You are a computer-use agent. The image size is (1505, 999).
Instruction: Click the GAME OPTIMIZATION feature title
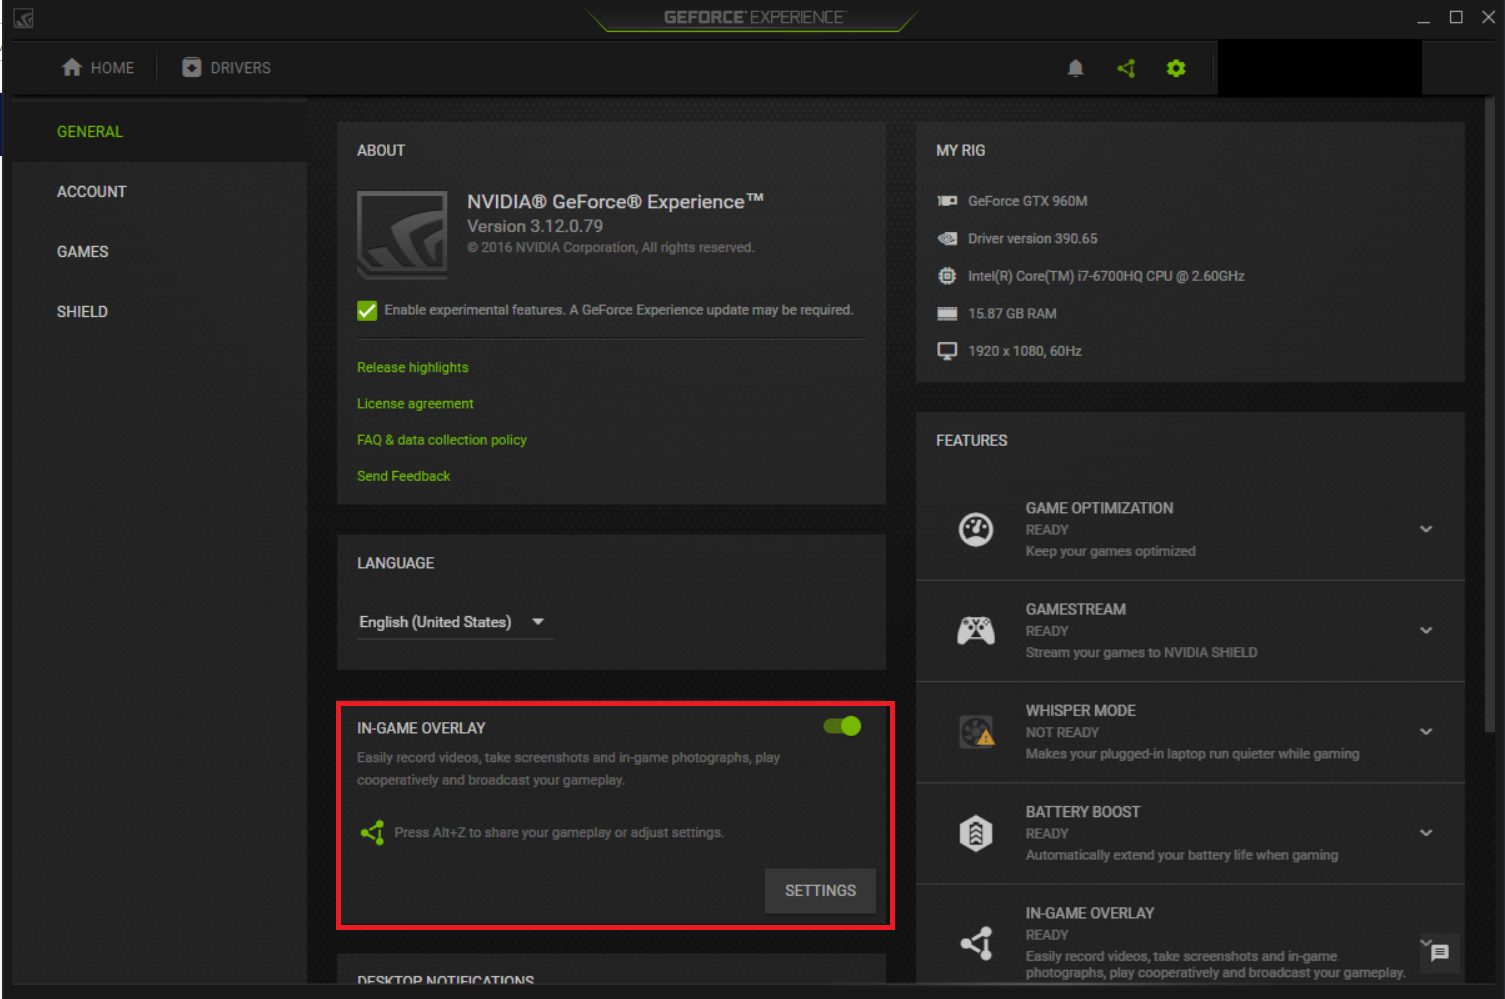point(1099,508)
